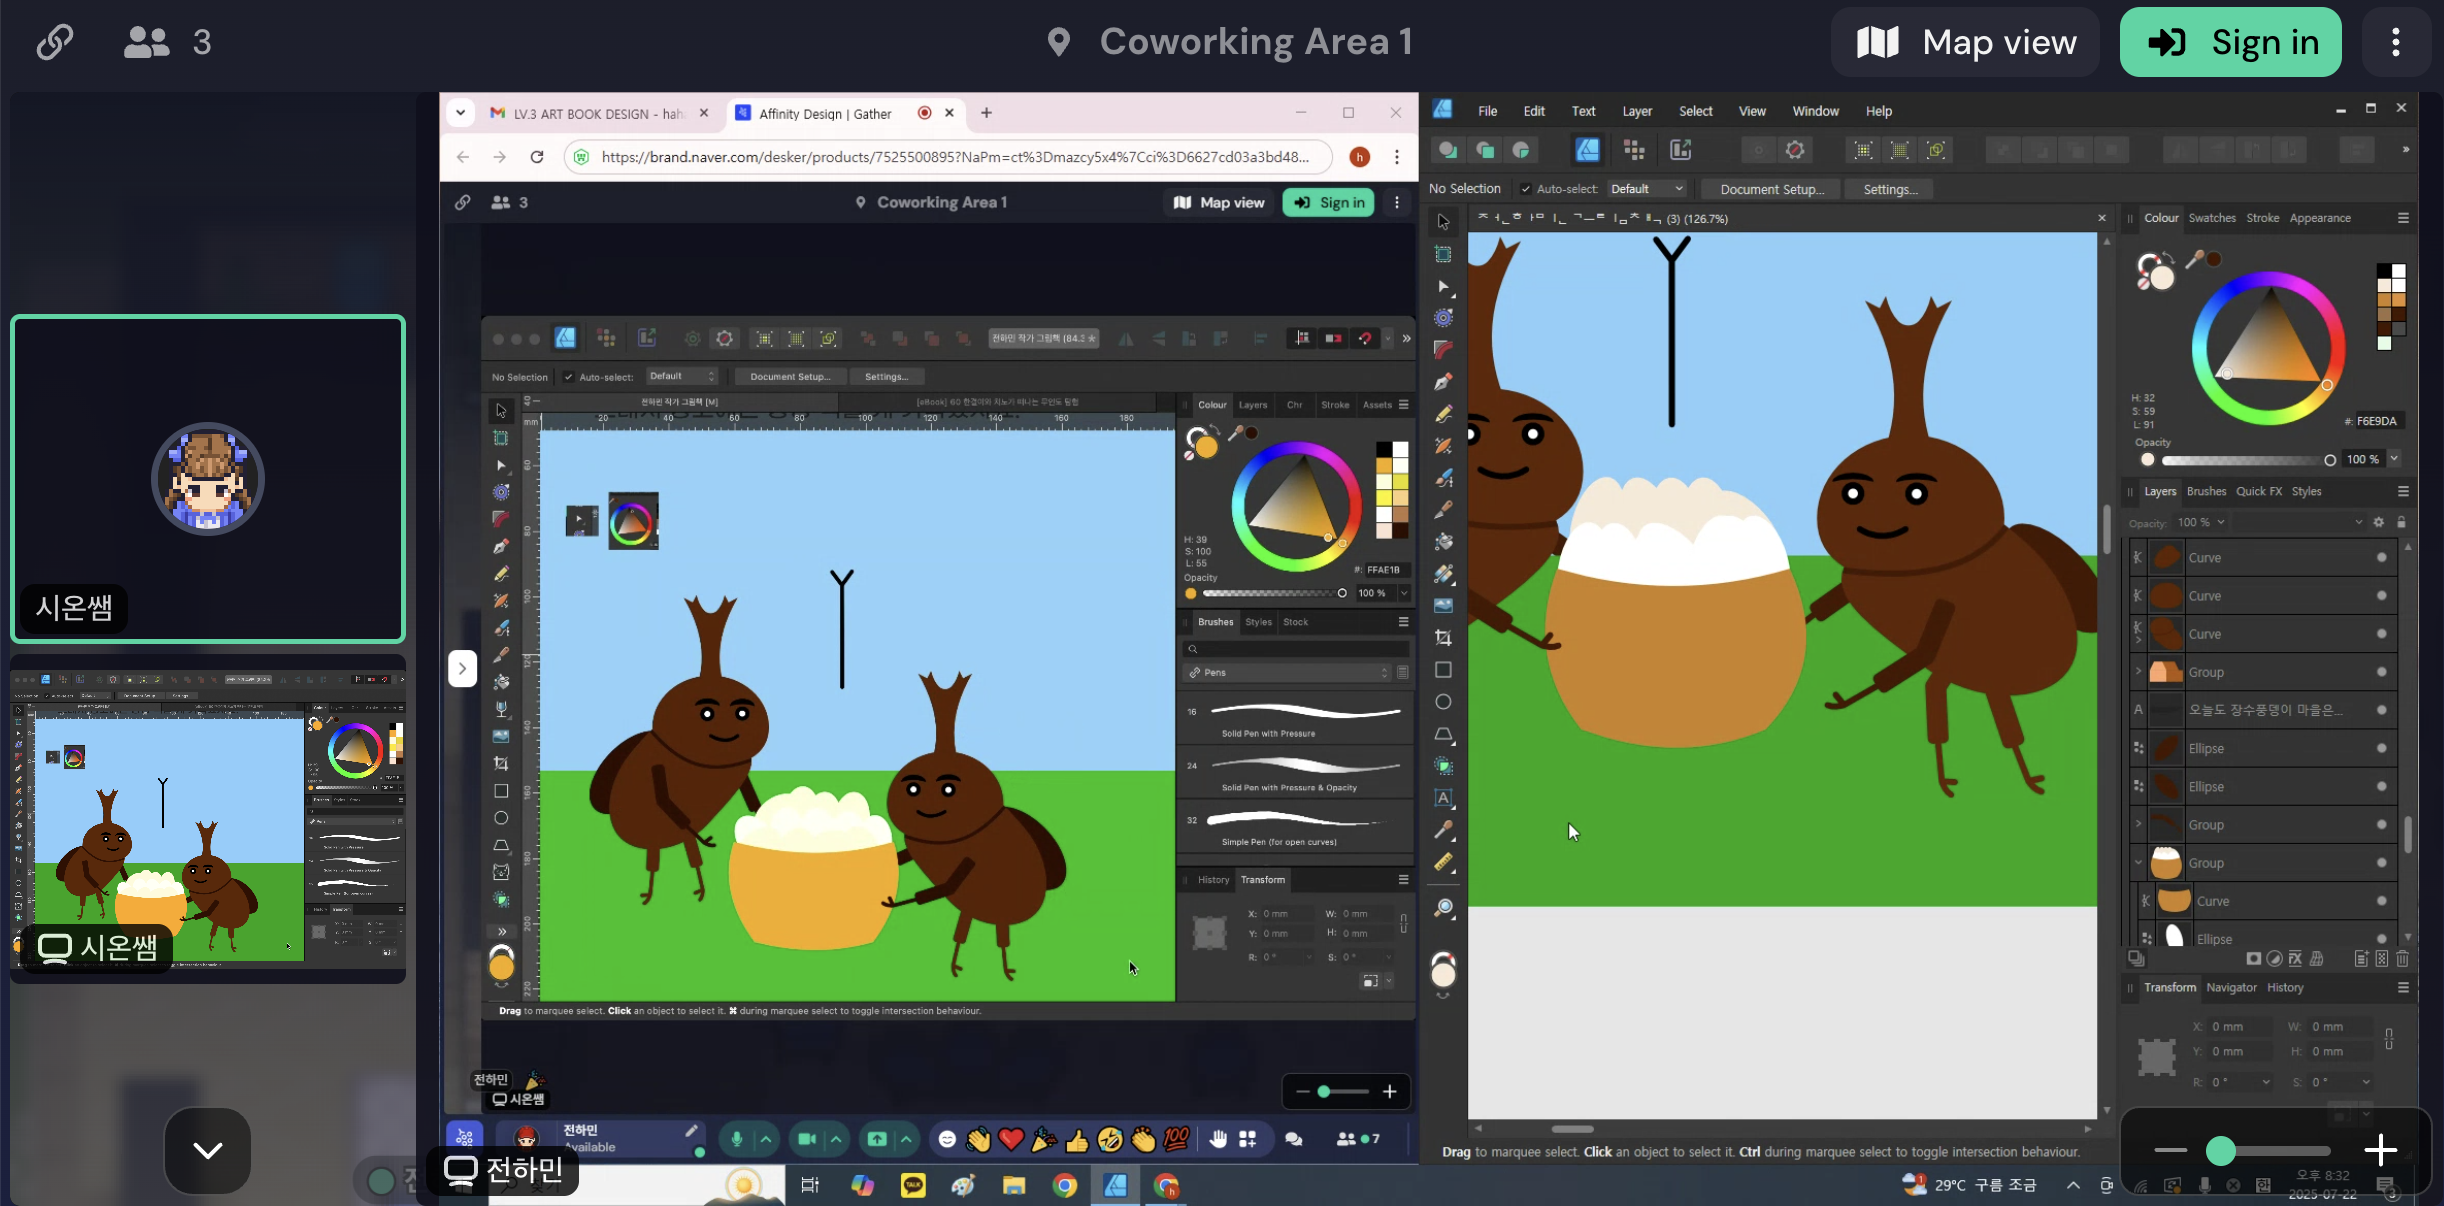This screenshot has height=1206, width=2444.
Task: Select the Artistic Text tool in the right Affinity window
Action: click(x=1443, y=798)
